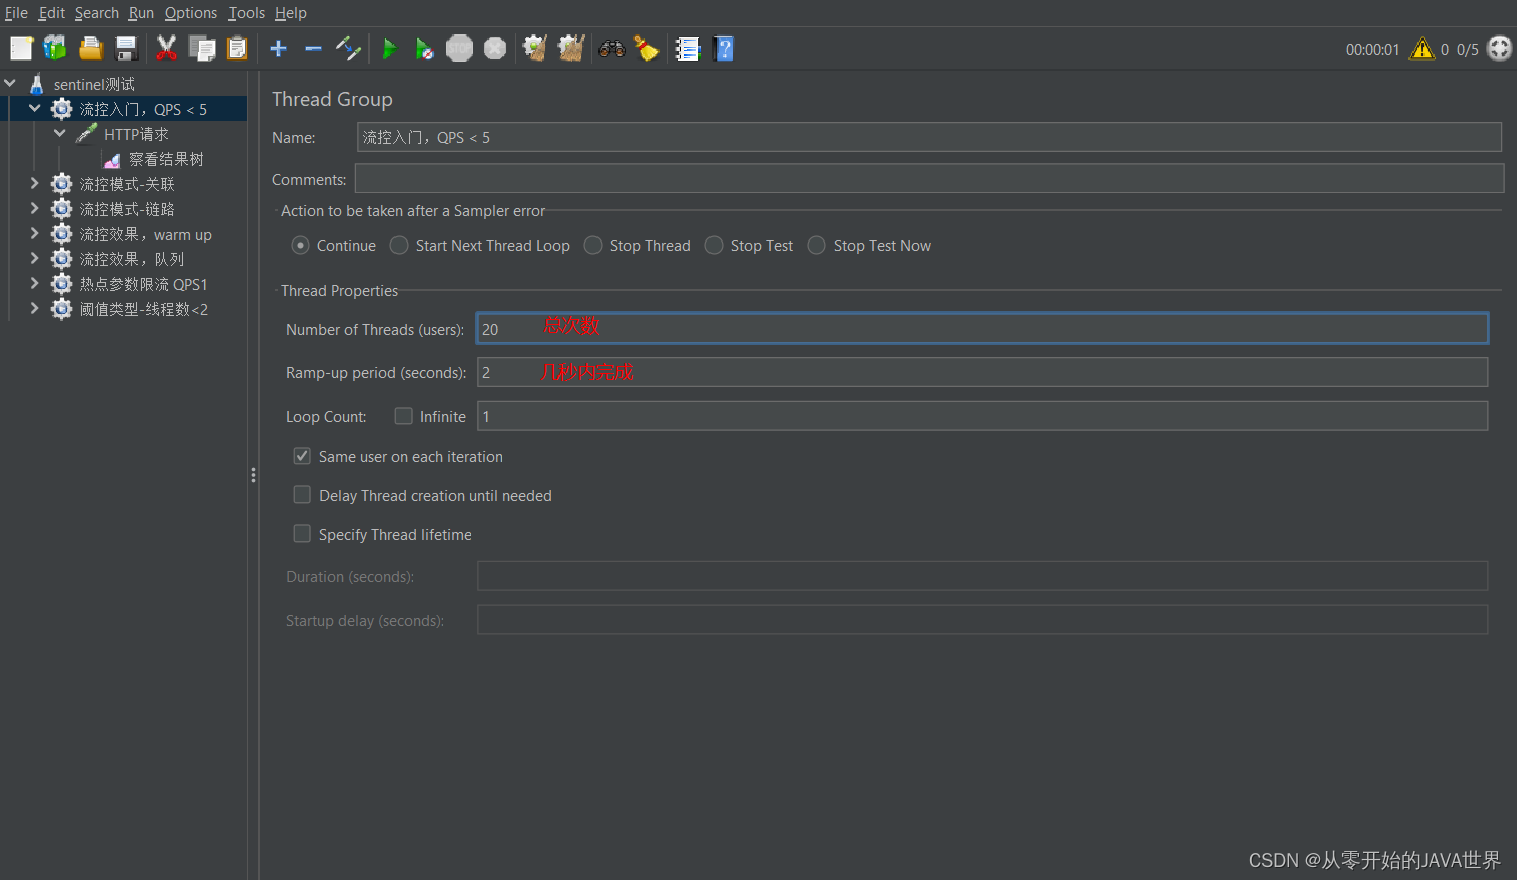Expand the 流控效果，warm up group

click(x=35, y=233)
